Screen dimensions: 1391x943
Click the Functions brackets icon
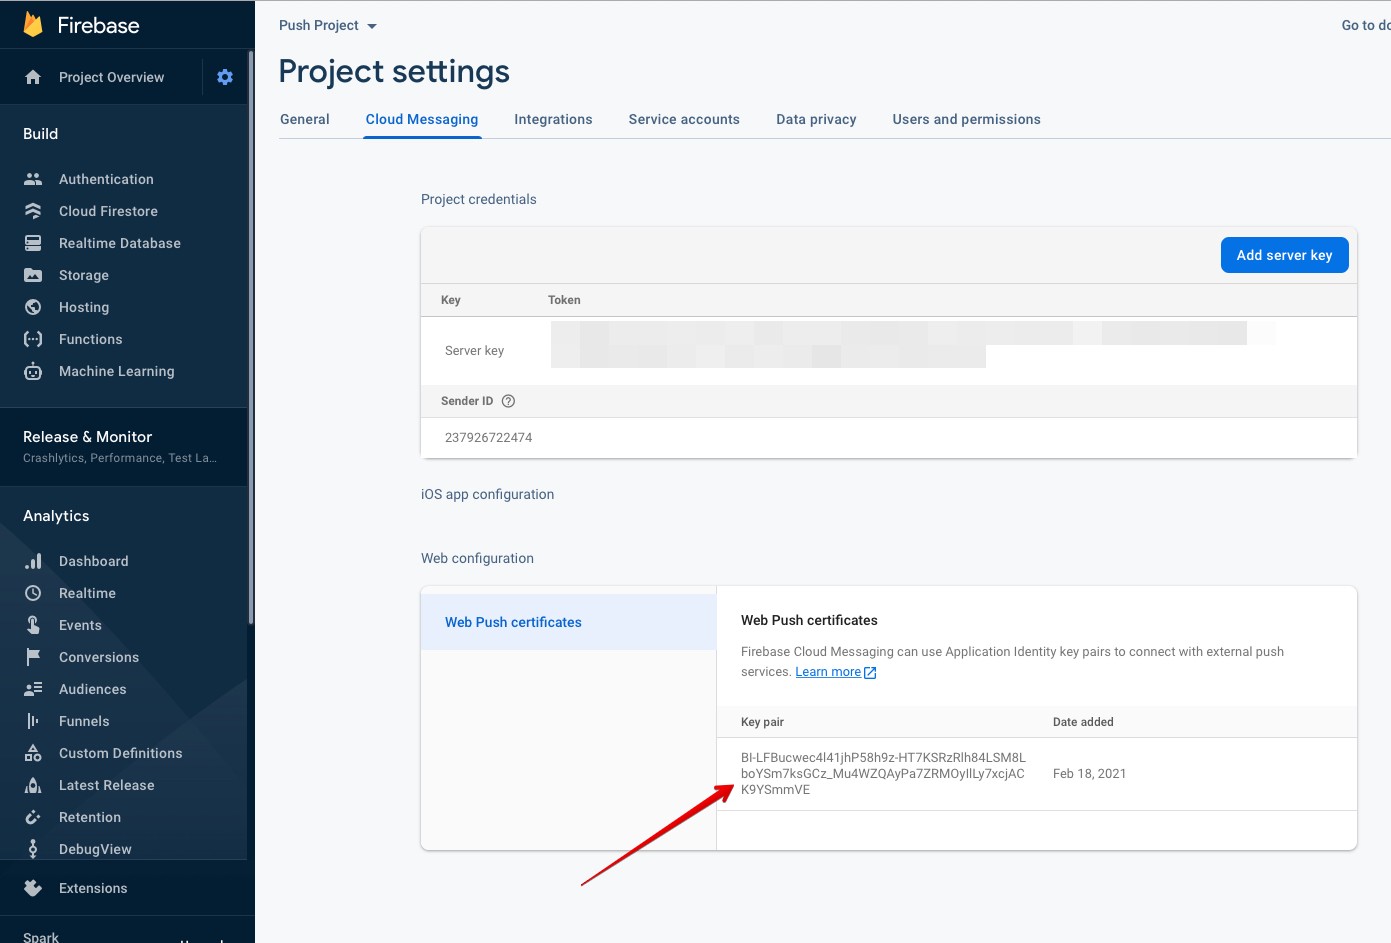tap(33, 339)
